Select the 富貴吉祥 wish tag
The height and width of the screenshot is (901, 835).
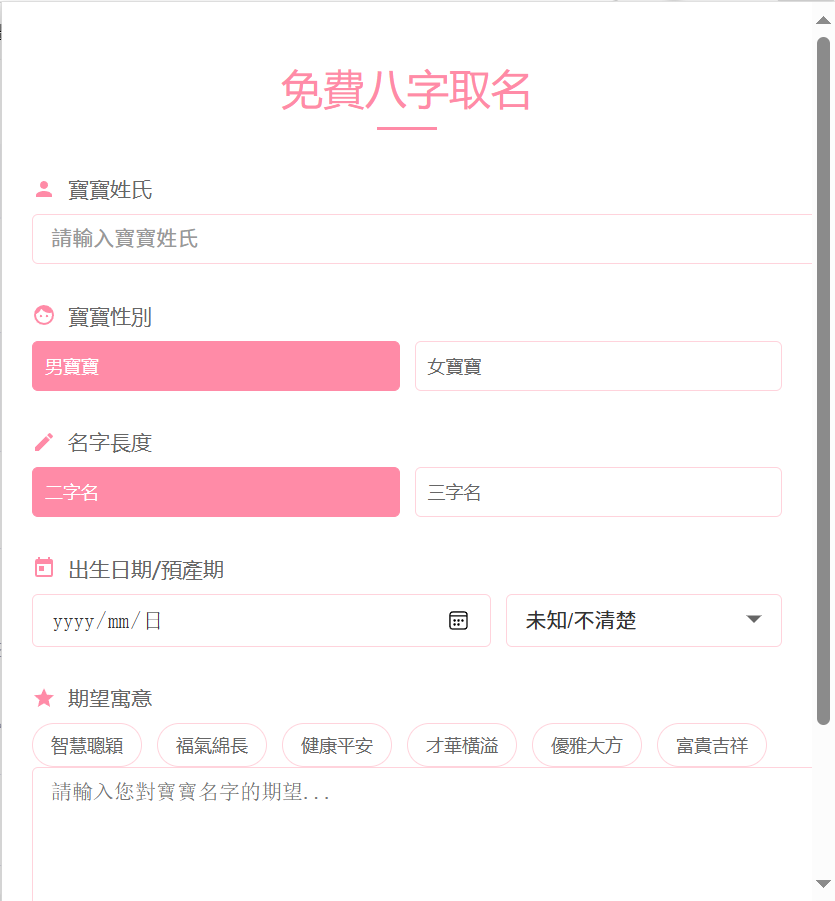pyautogui.click(x=711, y=744)
